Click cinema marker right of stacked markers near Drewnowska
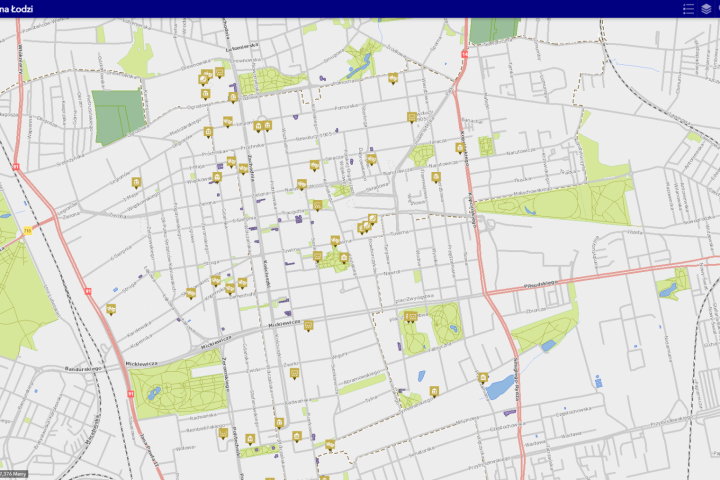The width and height of the screenshot is (720, 480). [x=219, y=73]
